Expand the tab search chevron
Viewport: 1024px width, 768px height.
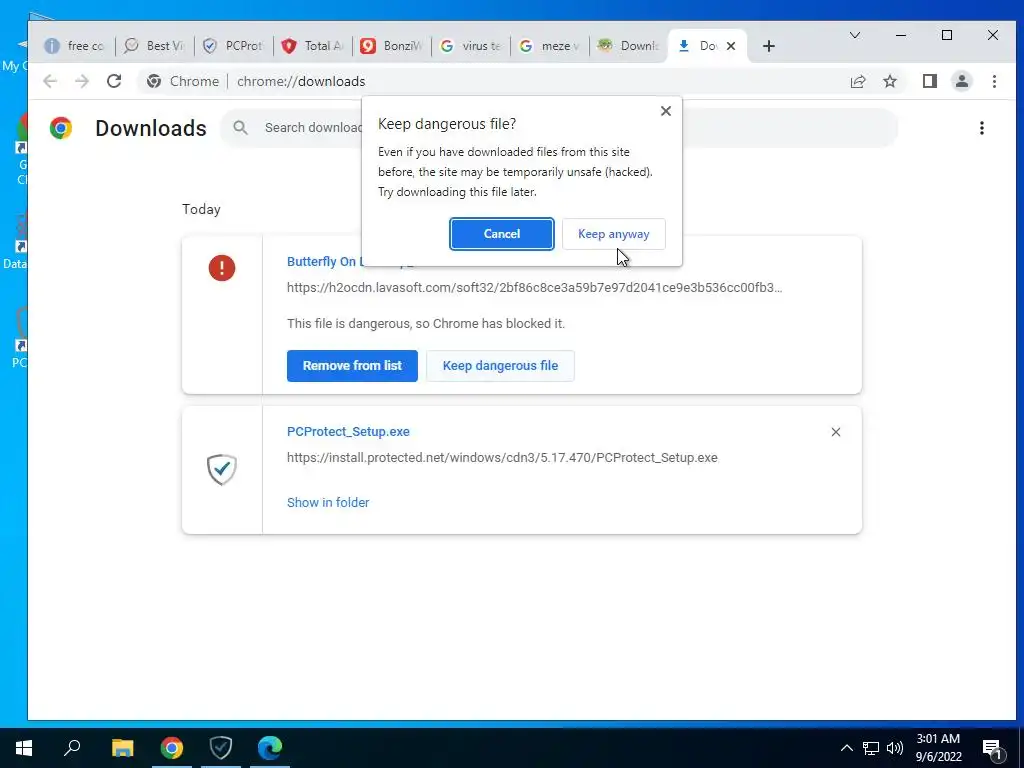[854, 35]
